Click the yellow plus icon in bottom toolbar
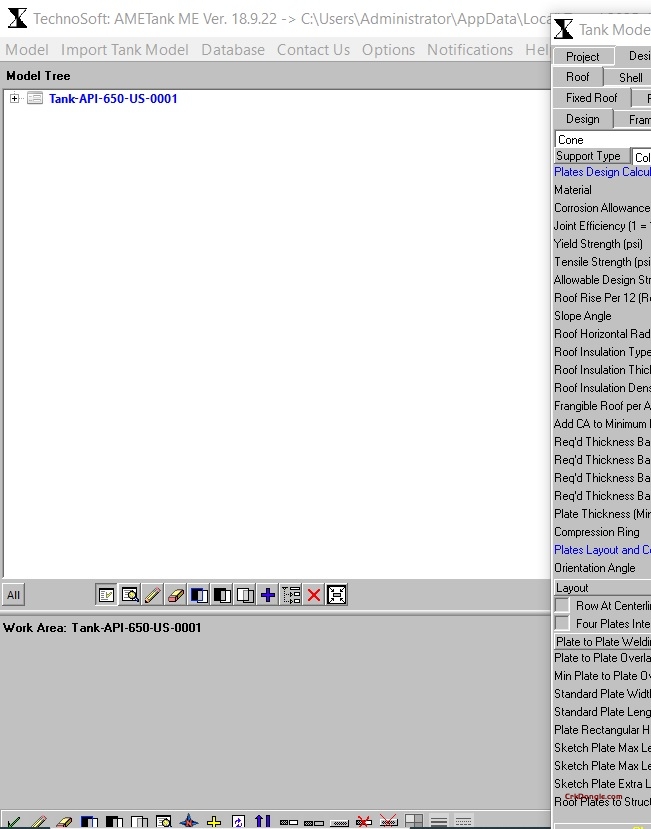 click(214, 823)
